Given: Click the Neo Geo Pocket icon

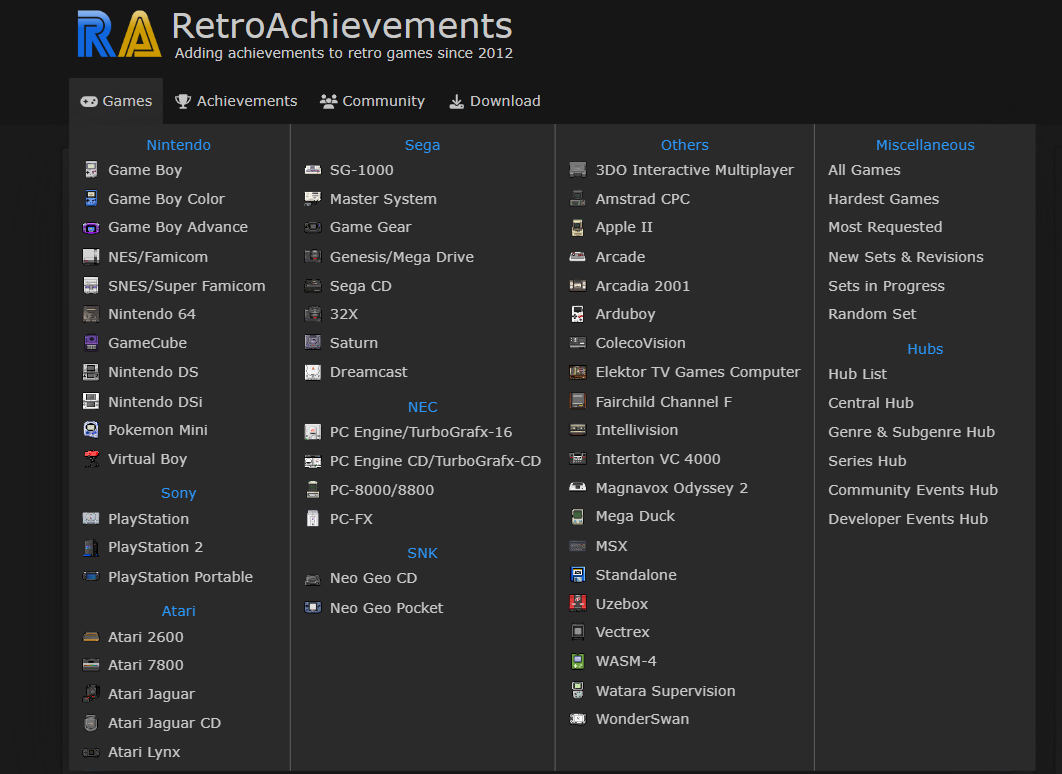Looking at the screenshot, I should pyautogui.click(x=312, y=607).
